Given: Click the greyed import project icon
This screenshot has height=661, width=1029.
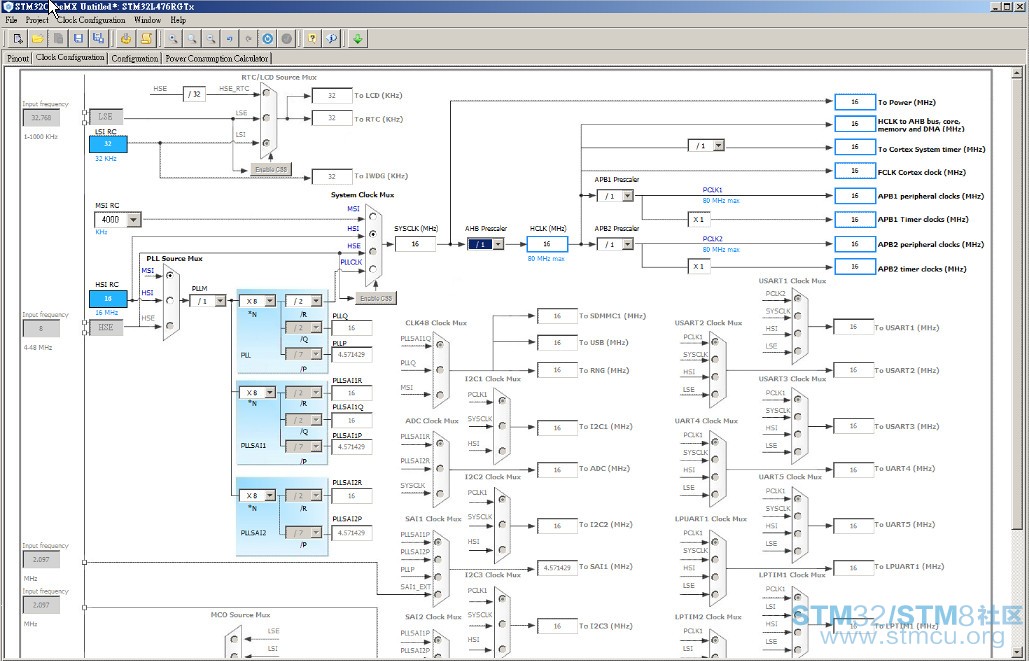Looking at the screenshot, I should [x=58, y=39].
